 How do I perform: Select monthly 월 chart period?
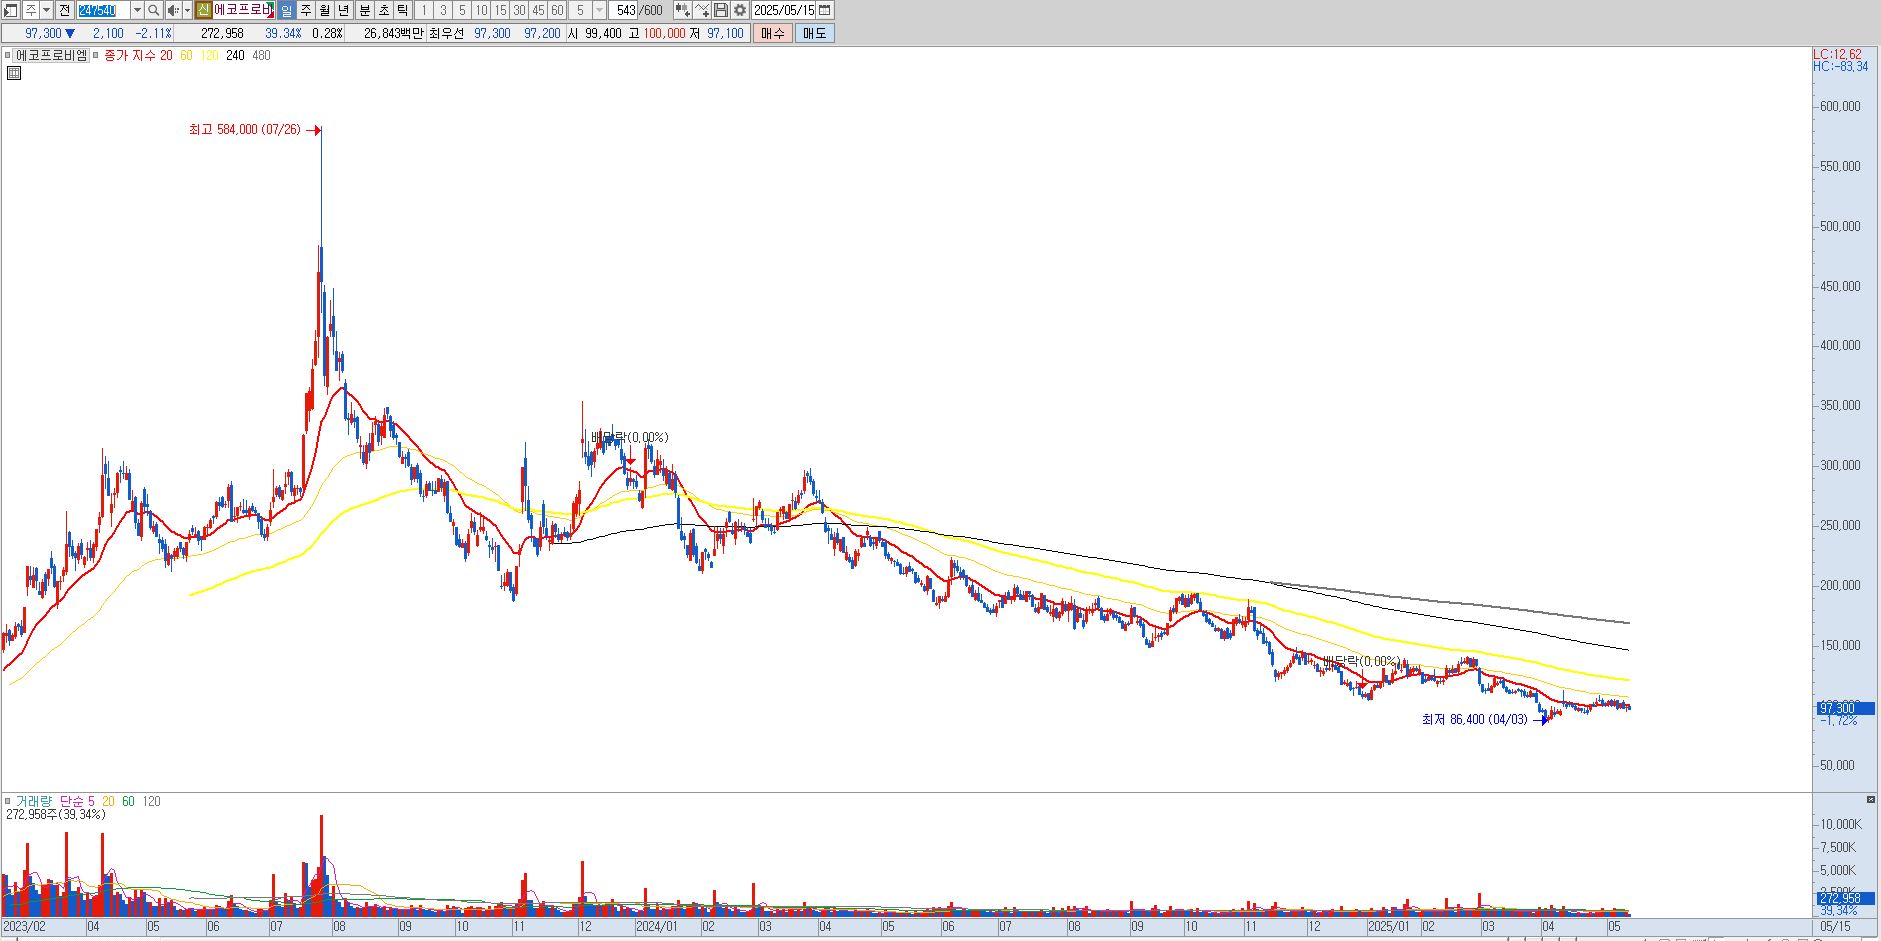[x=325, y=10]
